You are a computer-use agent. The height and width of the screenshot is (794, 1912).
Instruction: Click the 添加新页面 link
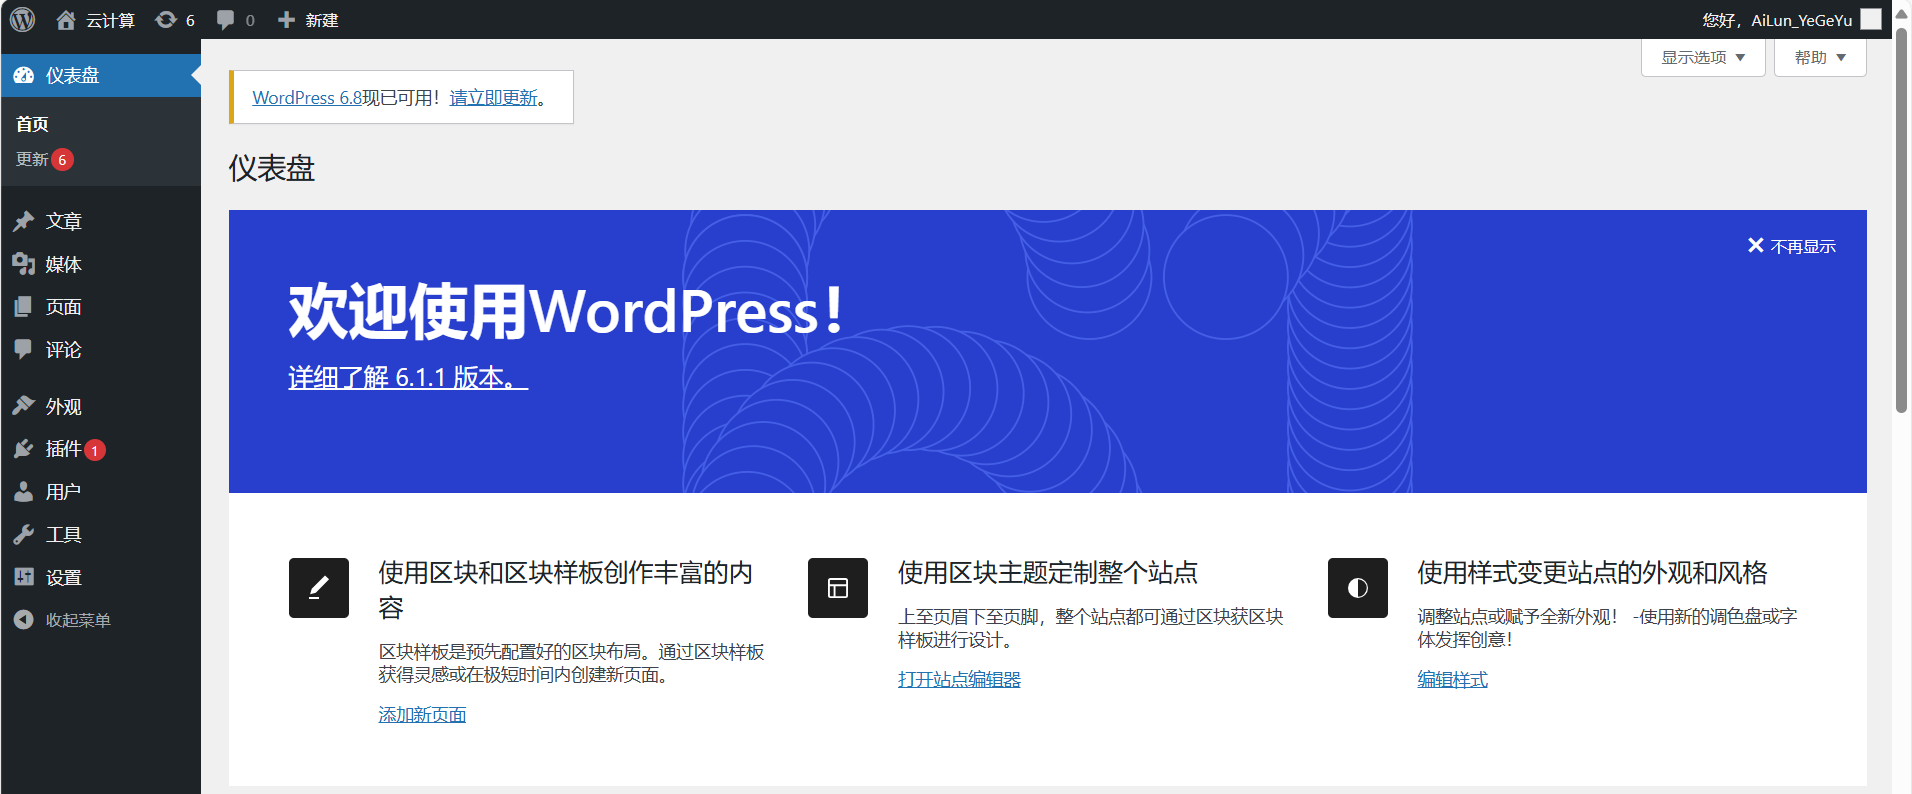point(422,714)
